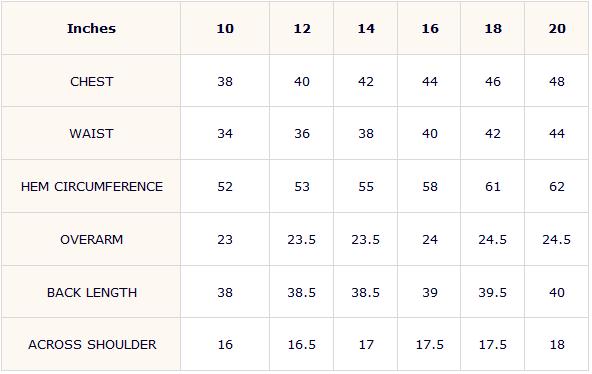Image resolution: width=592 pixels, height=374 pixels.
Task: Select hem circumference value 61
Action: coord(493,186)
